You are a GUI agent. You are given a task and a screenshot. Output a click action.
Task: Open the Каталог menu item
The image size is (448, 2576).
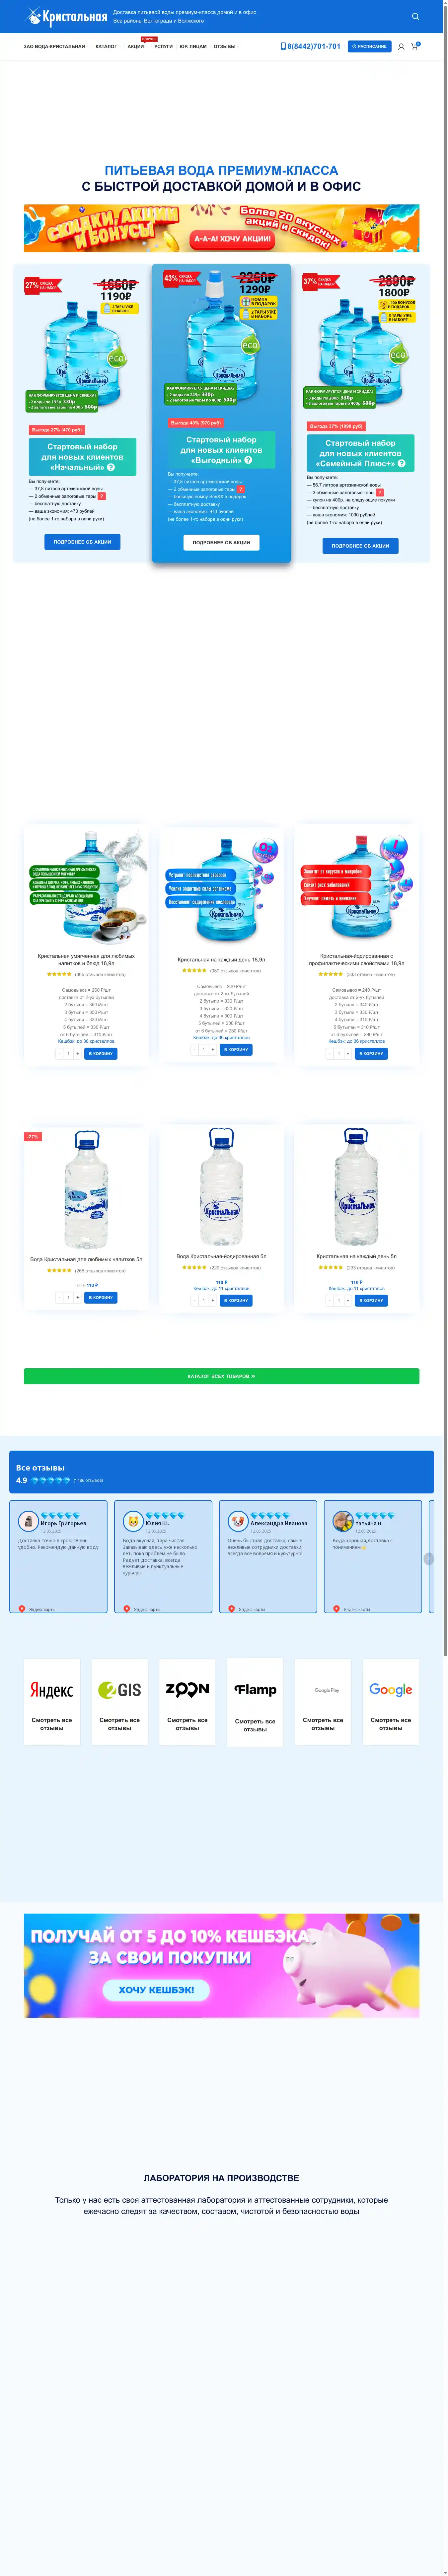[x=106, y=46]
